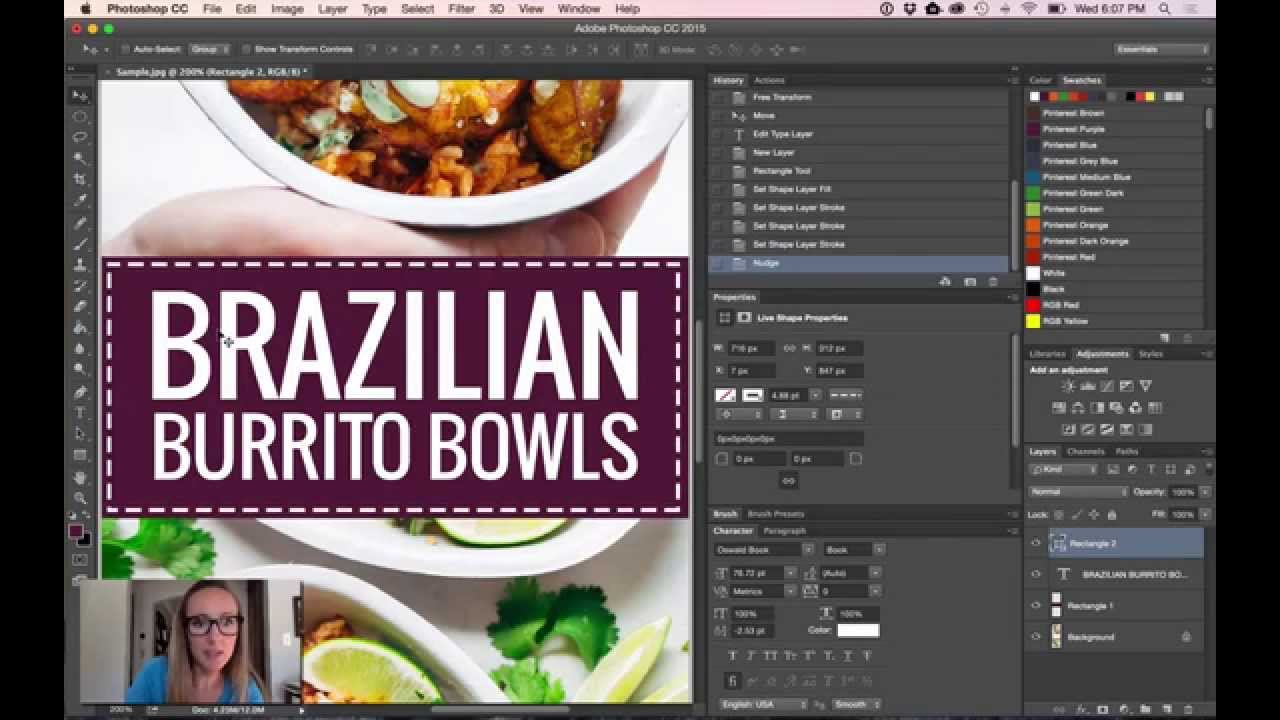Open the Normal blend mode dropdown
Image resolution: width=1280 pixels, height=720 pixels.
click(x=1078, y=492)
